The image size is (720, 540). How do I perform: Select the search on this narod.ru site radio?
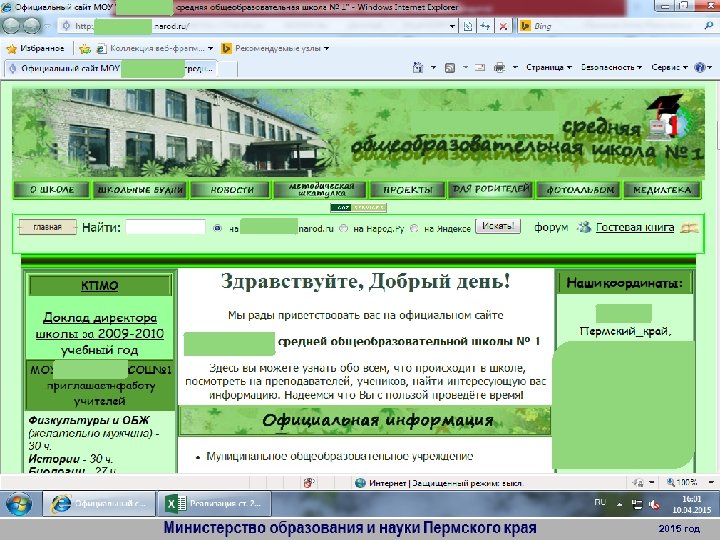[x=218, y=228]
